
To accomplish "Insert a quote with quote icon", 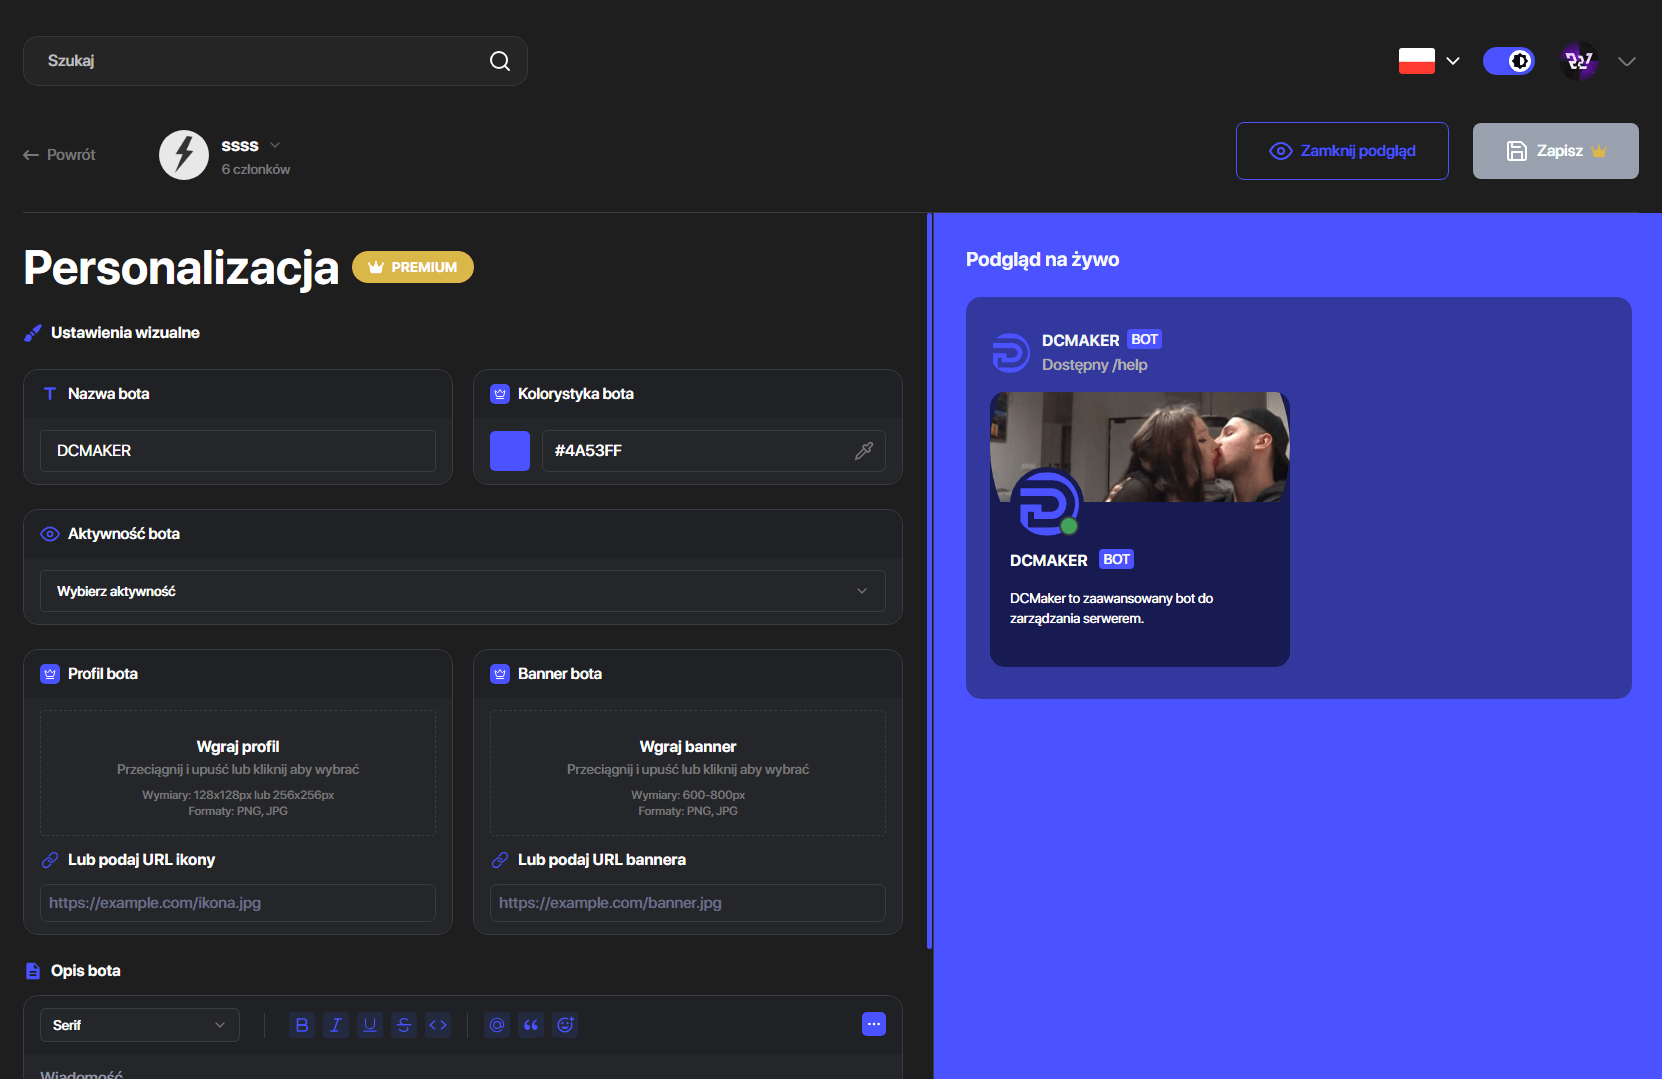I will [x=531, y=1025].
